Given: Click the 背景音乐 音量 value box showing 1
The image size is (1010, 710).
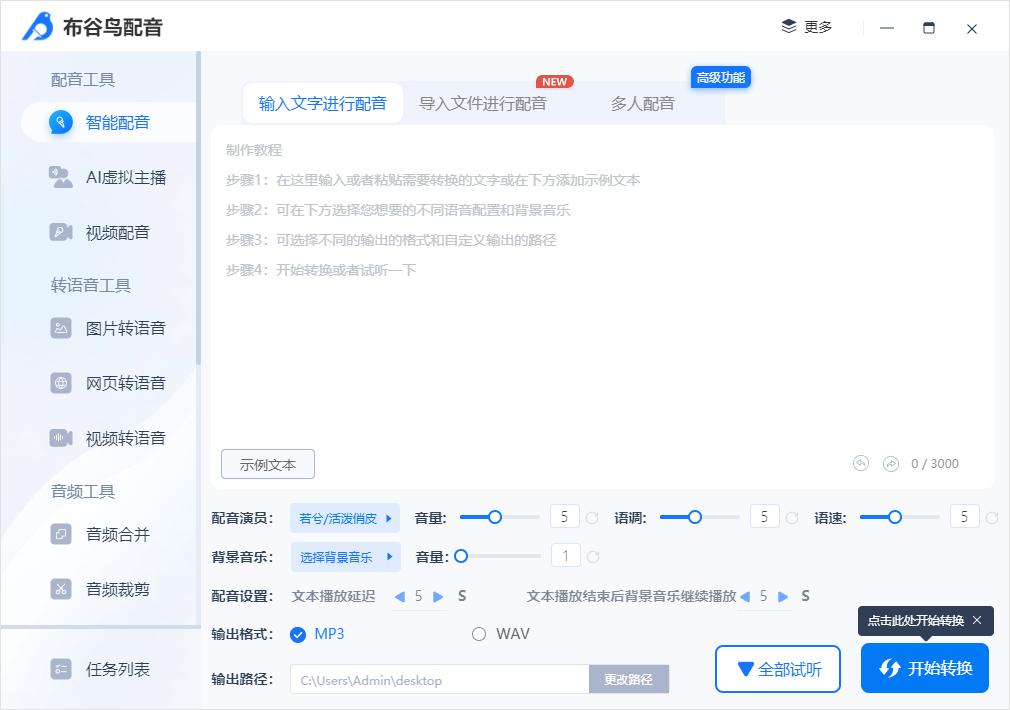Looking at the screenshot, I should tap(566, 555).
